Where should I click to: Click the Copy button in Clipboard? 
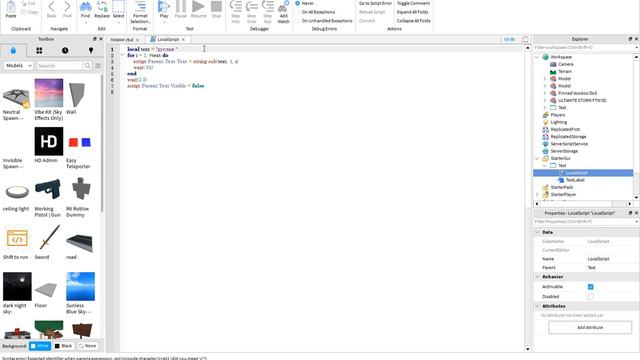(x=29, y=12)
